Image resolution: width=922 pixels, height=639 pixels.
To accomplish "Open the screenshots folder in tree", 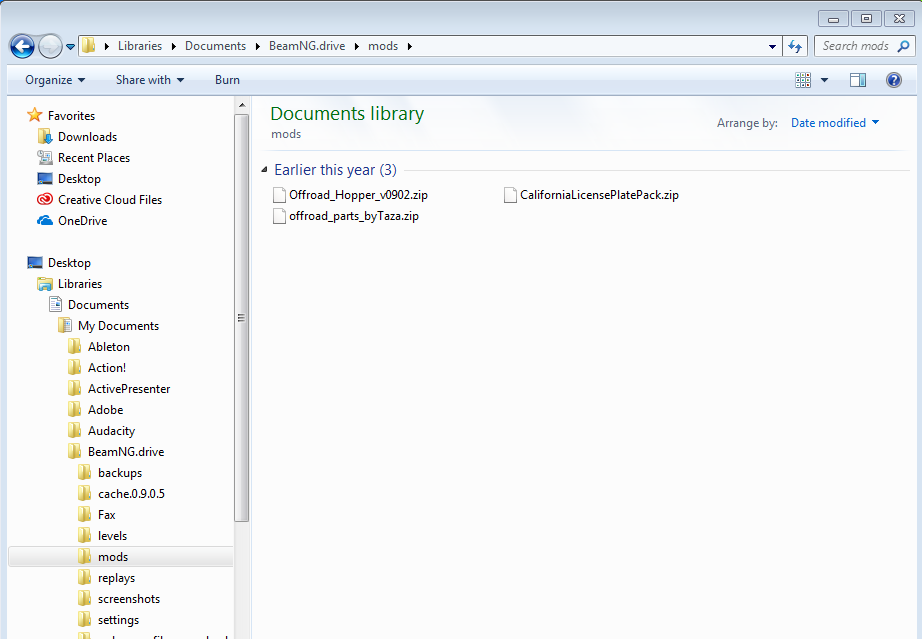I will pyautogui.click(x=129, y=599).
